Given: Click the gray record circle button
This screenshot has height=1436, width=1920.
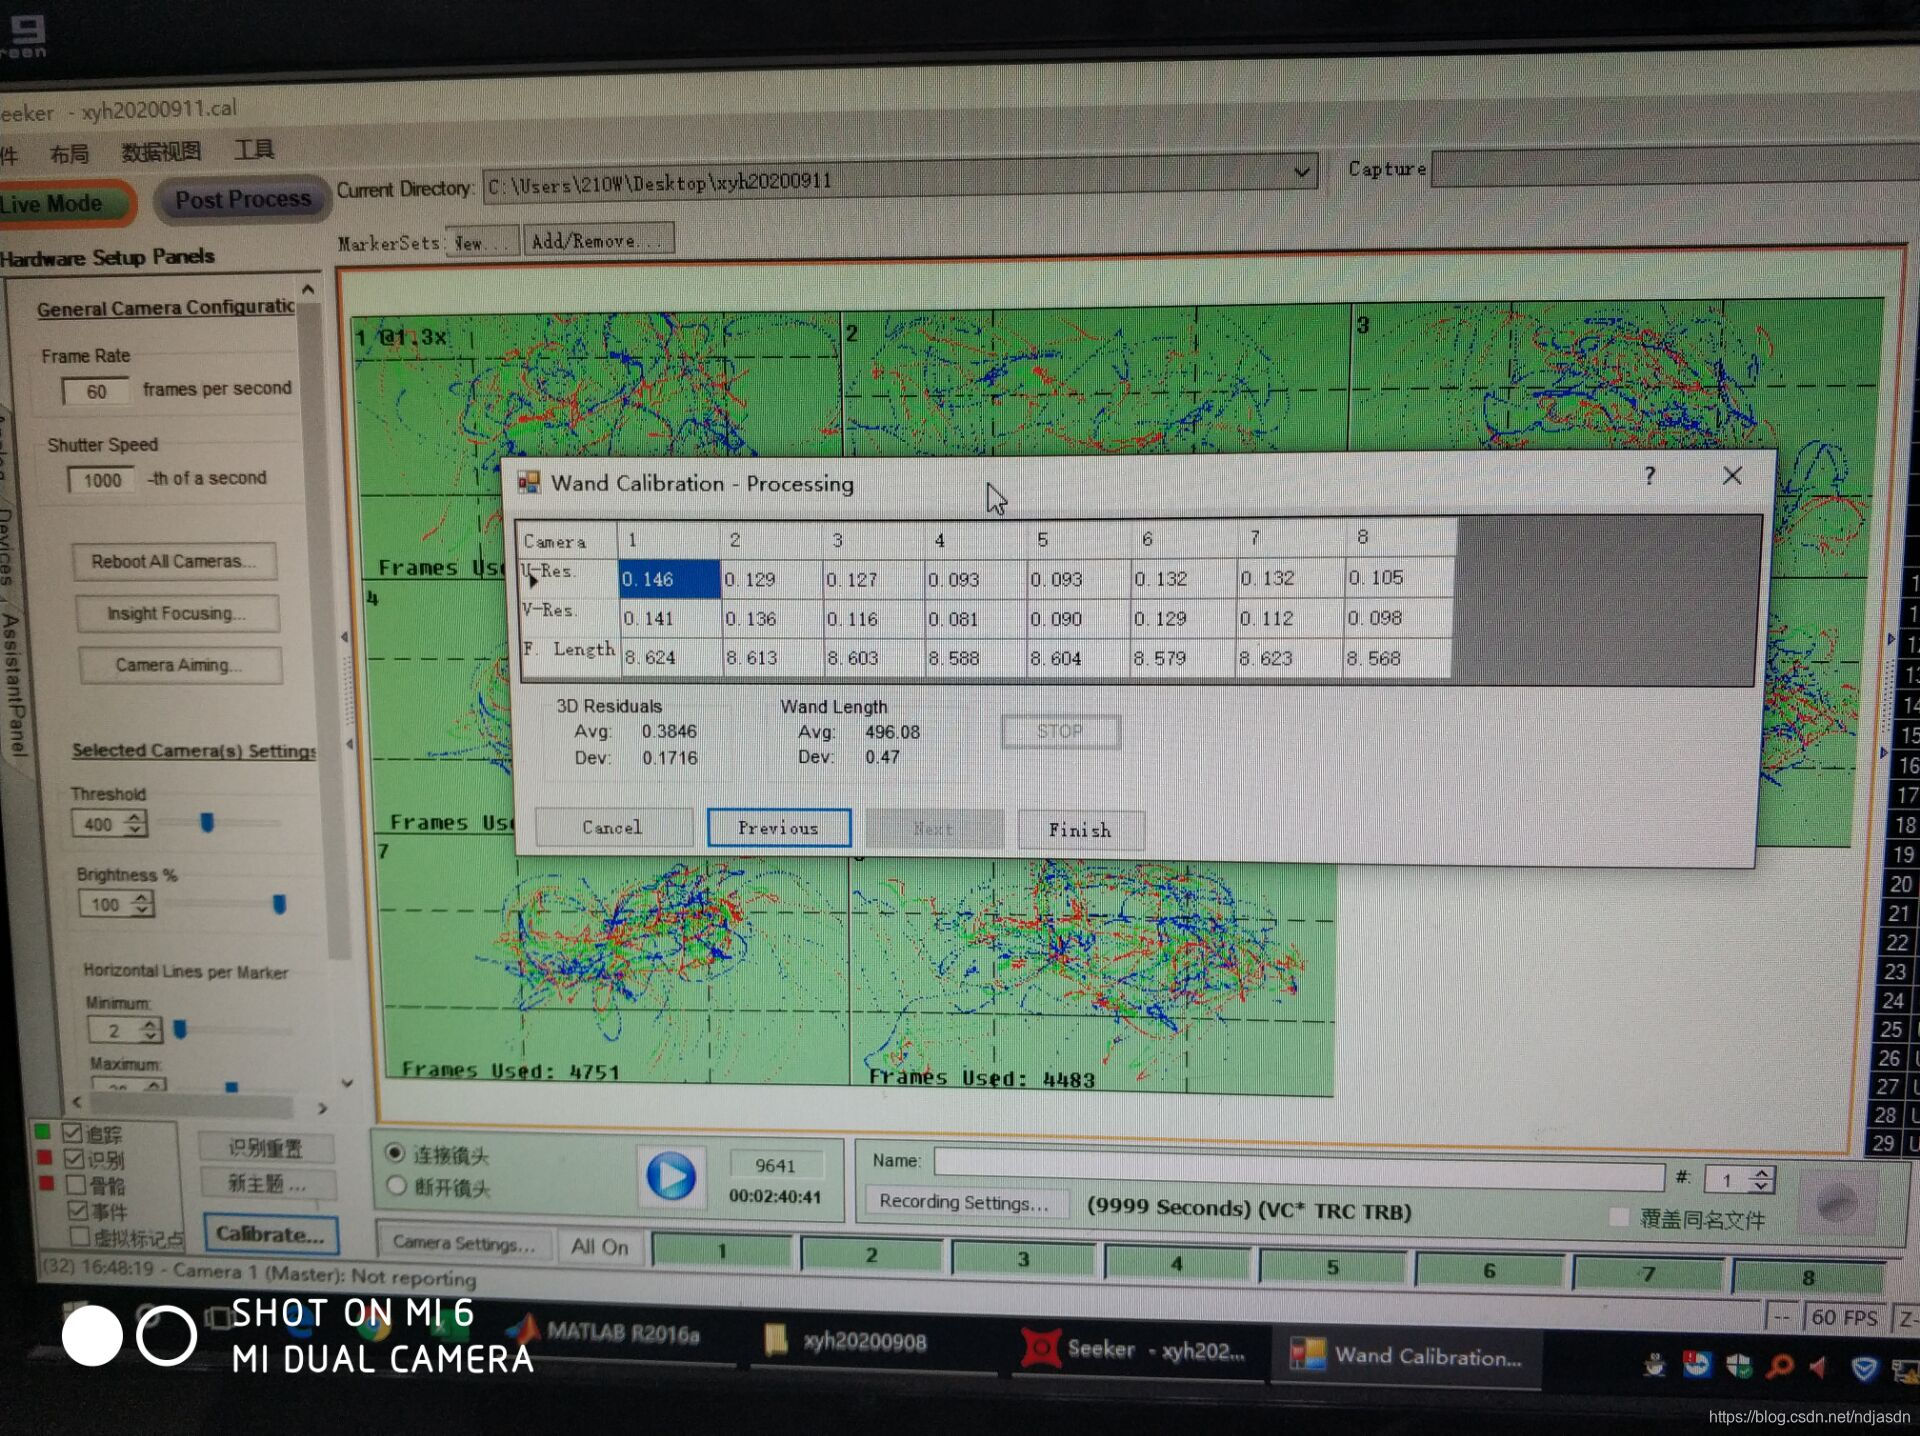Looking at the screenshot, I should pyautogui.click(x=1836, y=1203).
